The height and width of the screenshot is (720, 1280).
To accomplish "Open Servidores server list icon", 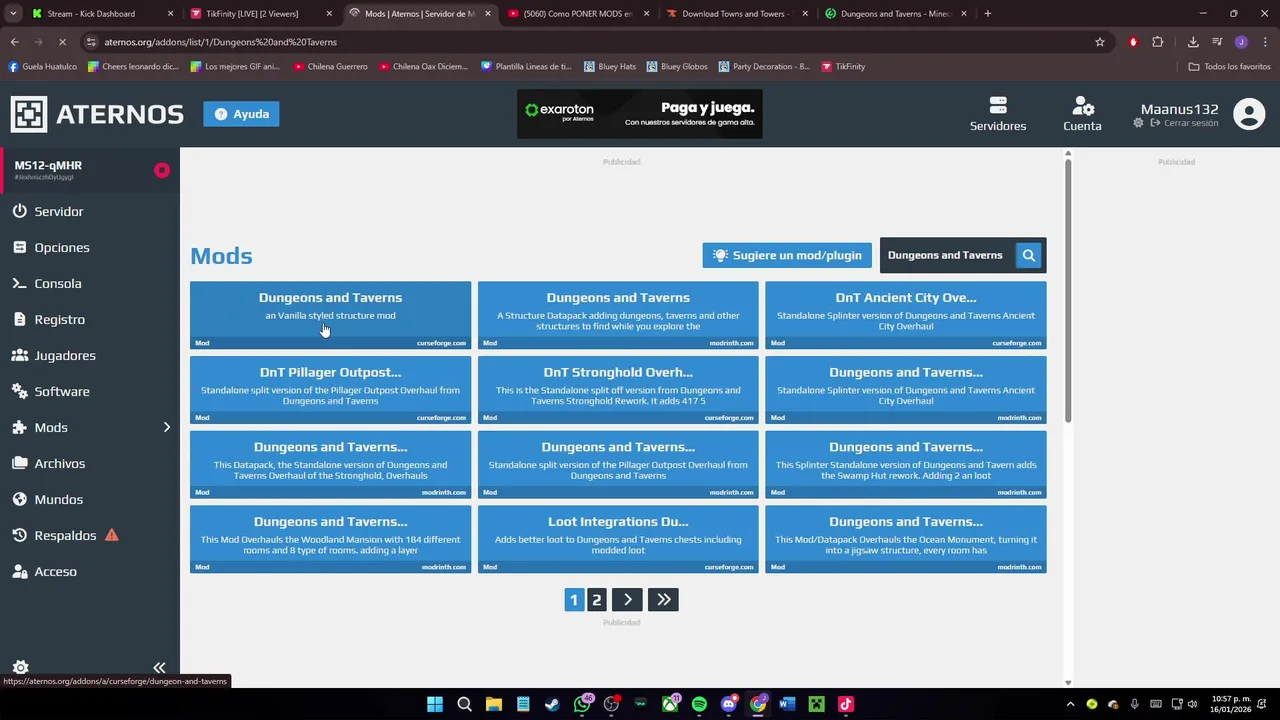I will pyautogui.click(x=998, y=105).
